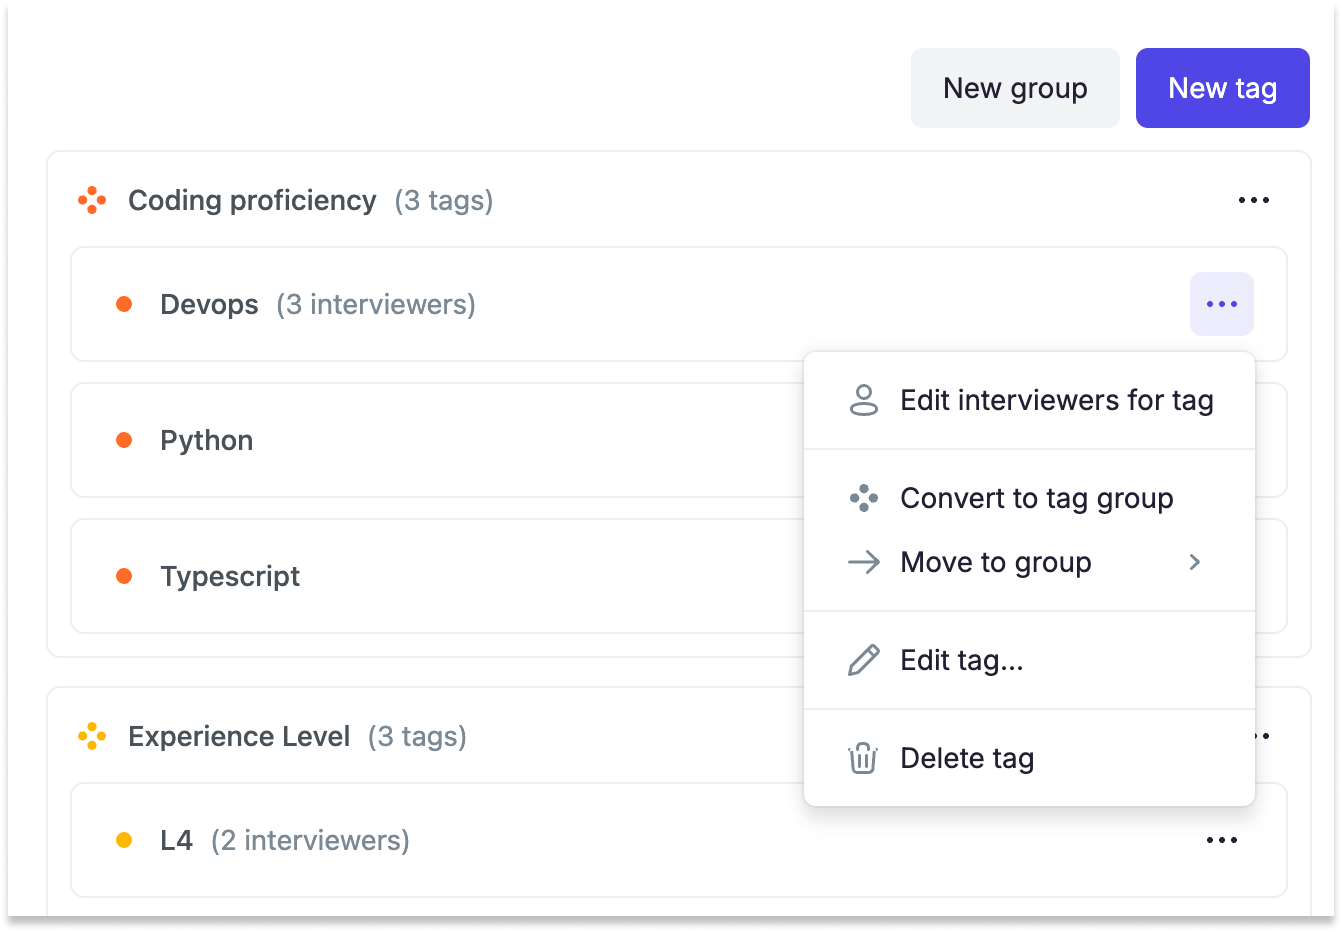
Task: Click the pencil icon for Edit tag
Action: coord(864,660)
